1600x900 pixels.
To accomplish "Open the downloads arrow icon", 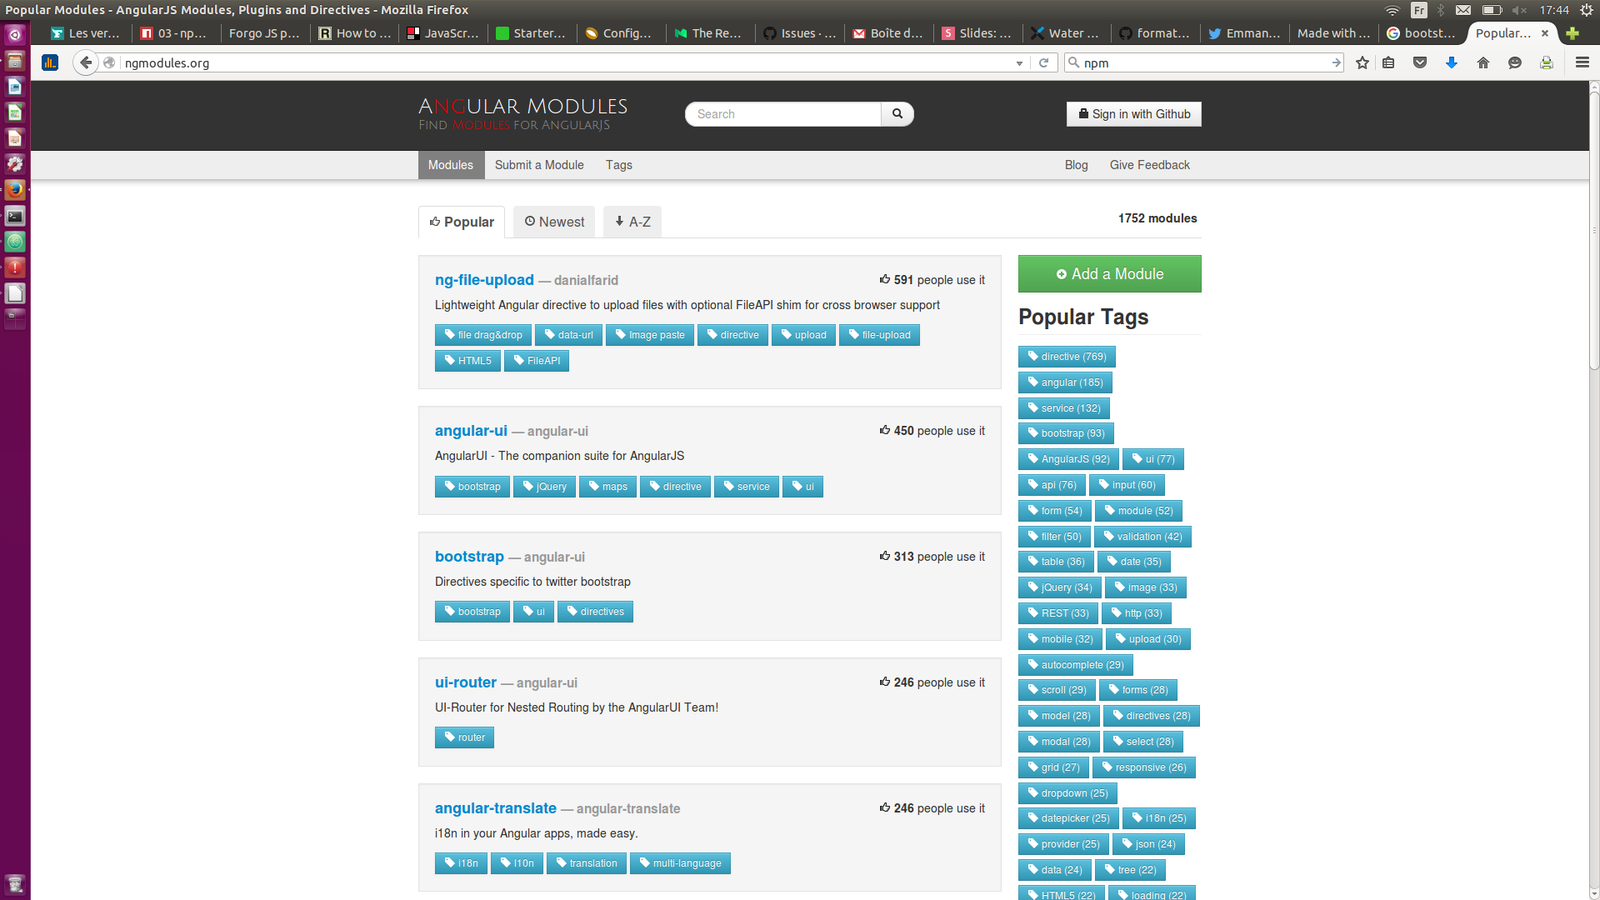I will pos(1451,62).
